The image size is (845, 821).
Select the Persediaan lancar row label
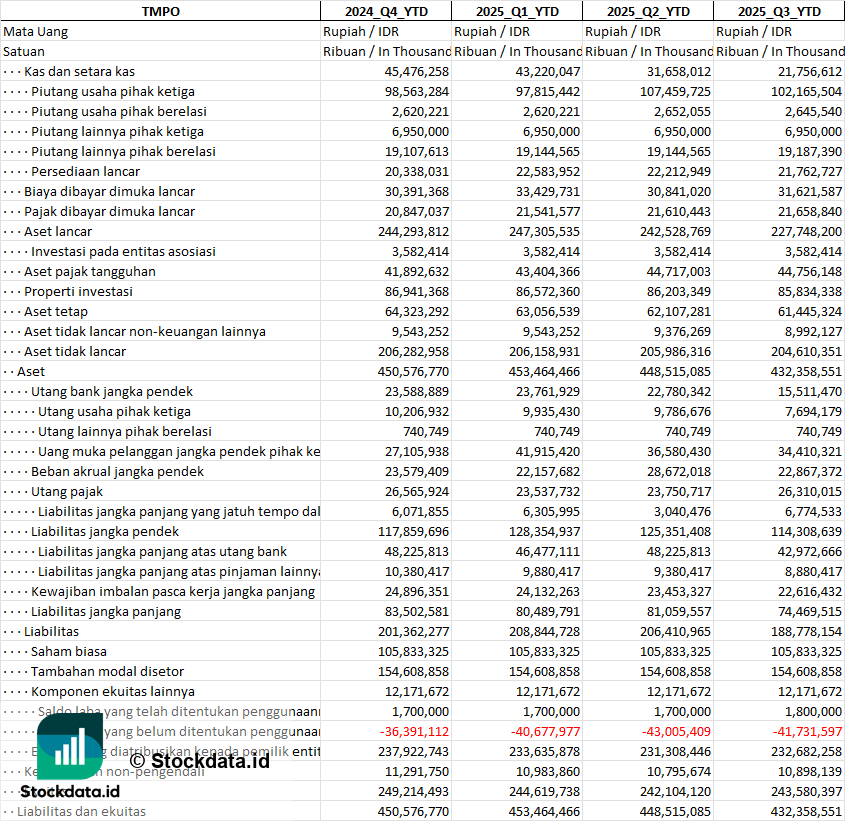click(85, 171)
